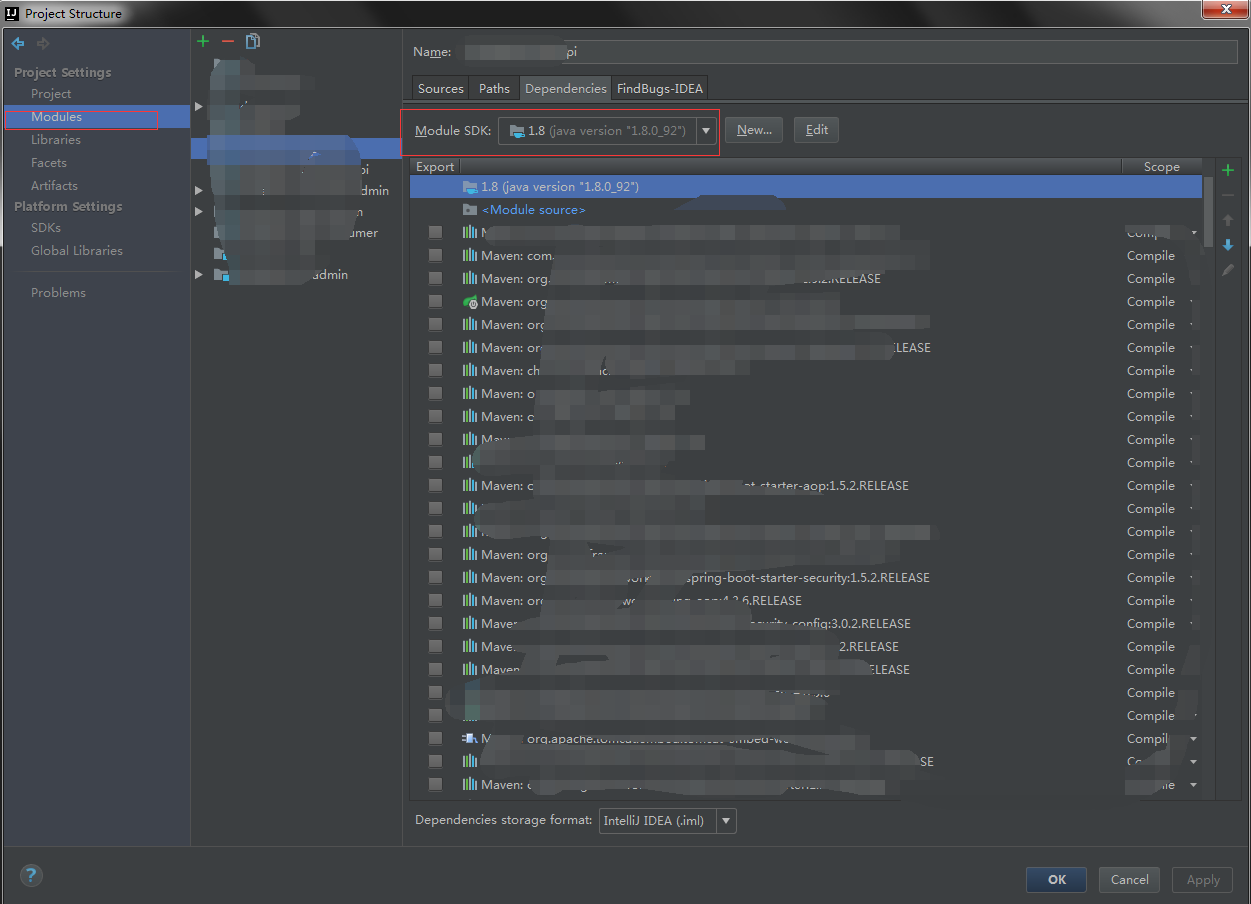
Task: Click the Scope column header
Action: tap(1162, 167)
